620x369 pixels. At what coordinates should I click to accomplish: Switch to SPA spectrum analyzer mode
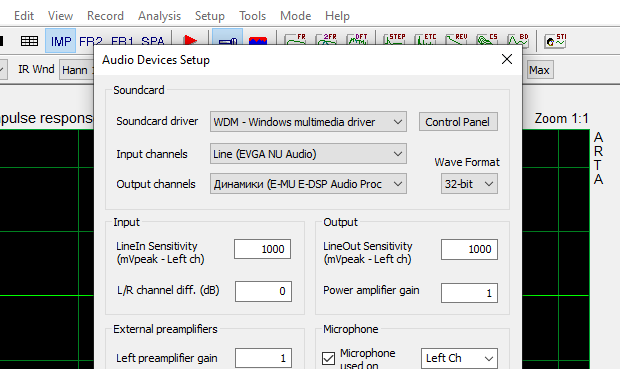(x=153, y=41)
